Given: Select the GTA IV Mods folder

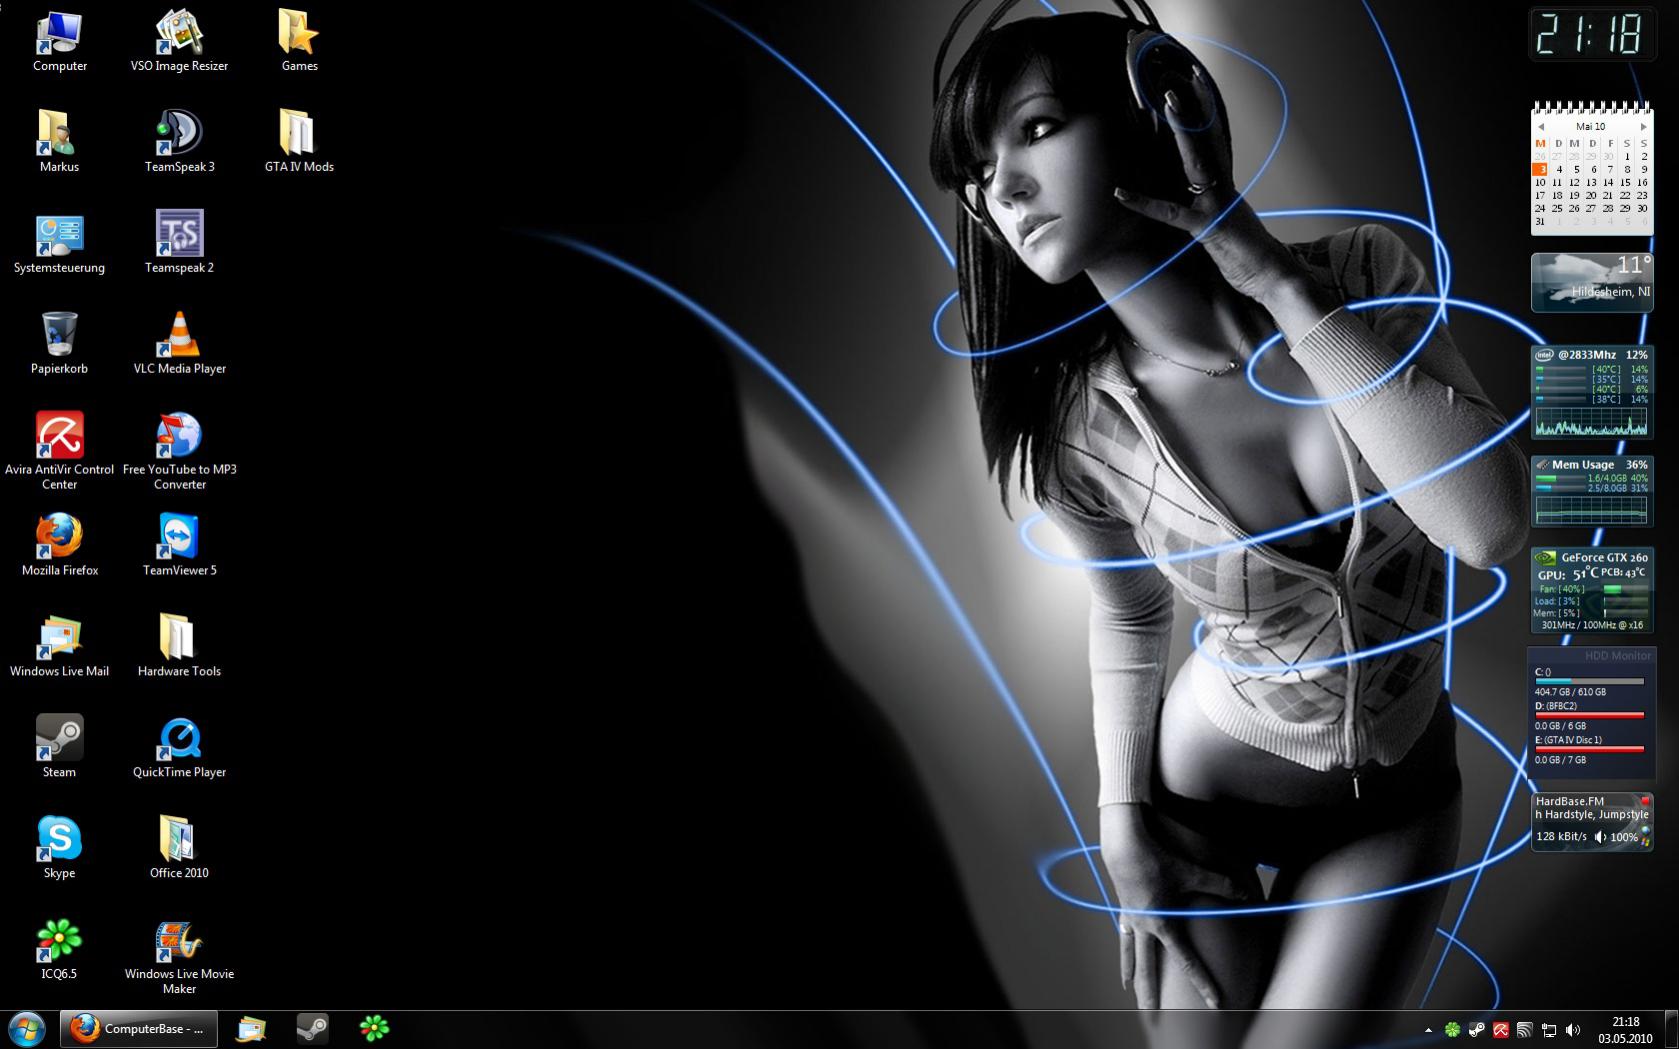Looking at the screenshot, I should tap(299, 142).
